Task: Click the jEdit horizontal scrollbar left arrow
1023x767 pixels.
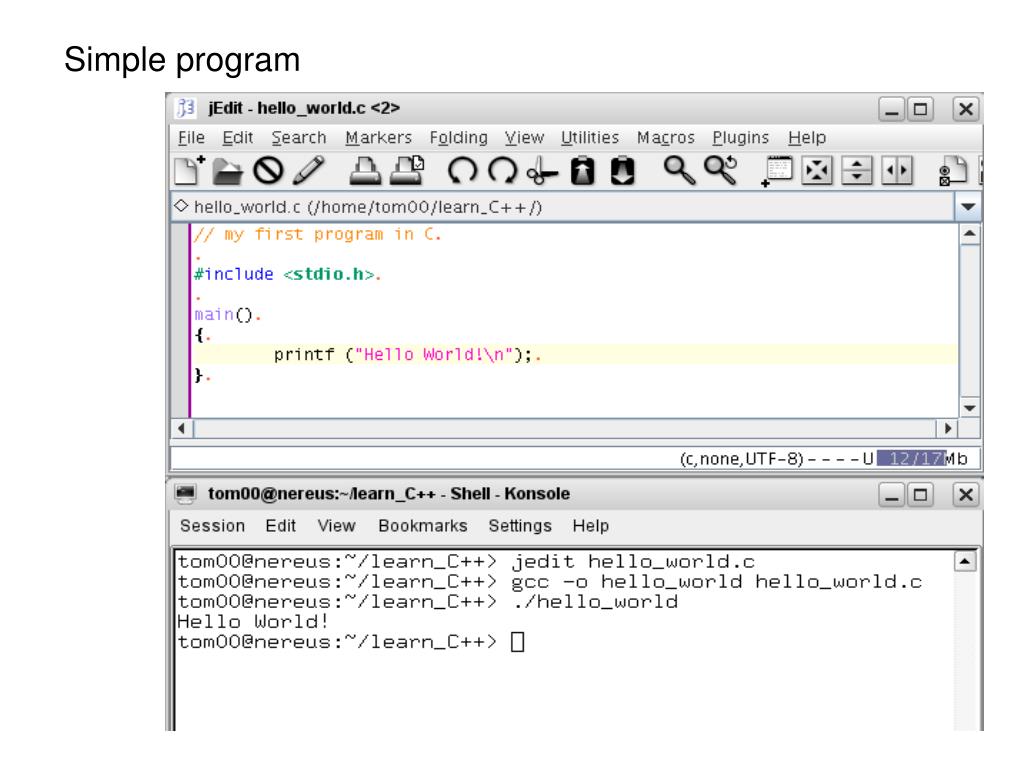Action: pos(182,429)
